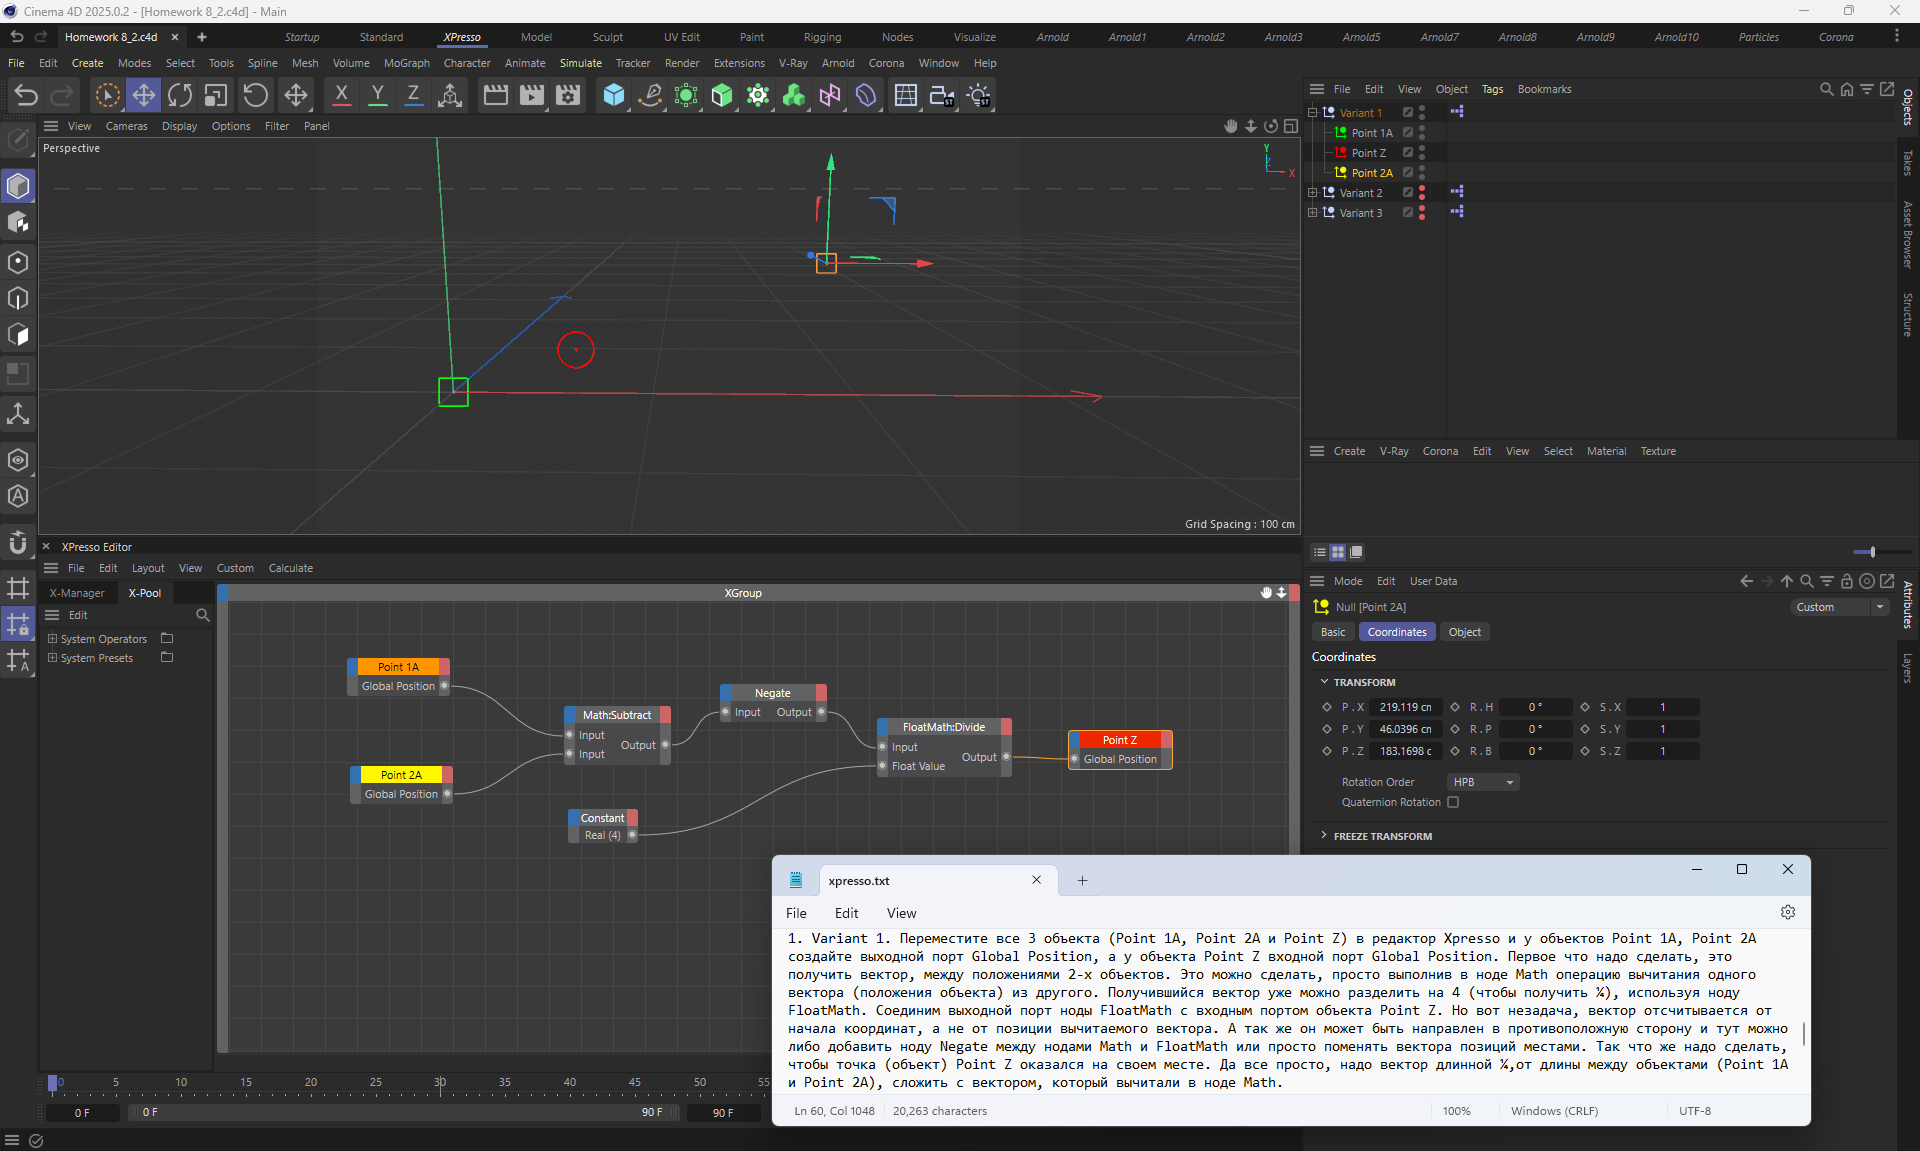Screen dimensions: 1920x1151
Task: Select the Spline Pen tool
Action: (650, 95)
